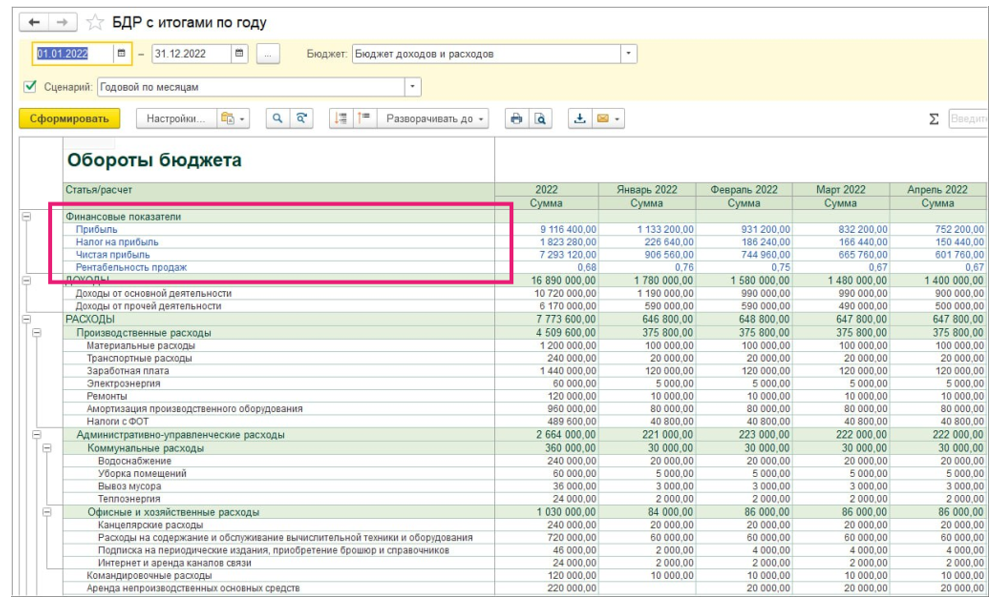This screenshot has height=608, width=1004.
Task: Click the save report download icon
Action: coord(579,119)
